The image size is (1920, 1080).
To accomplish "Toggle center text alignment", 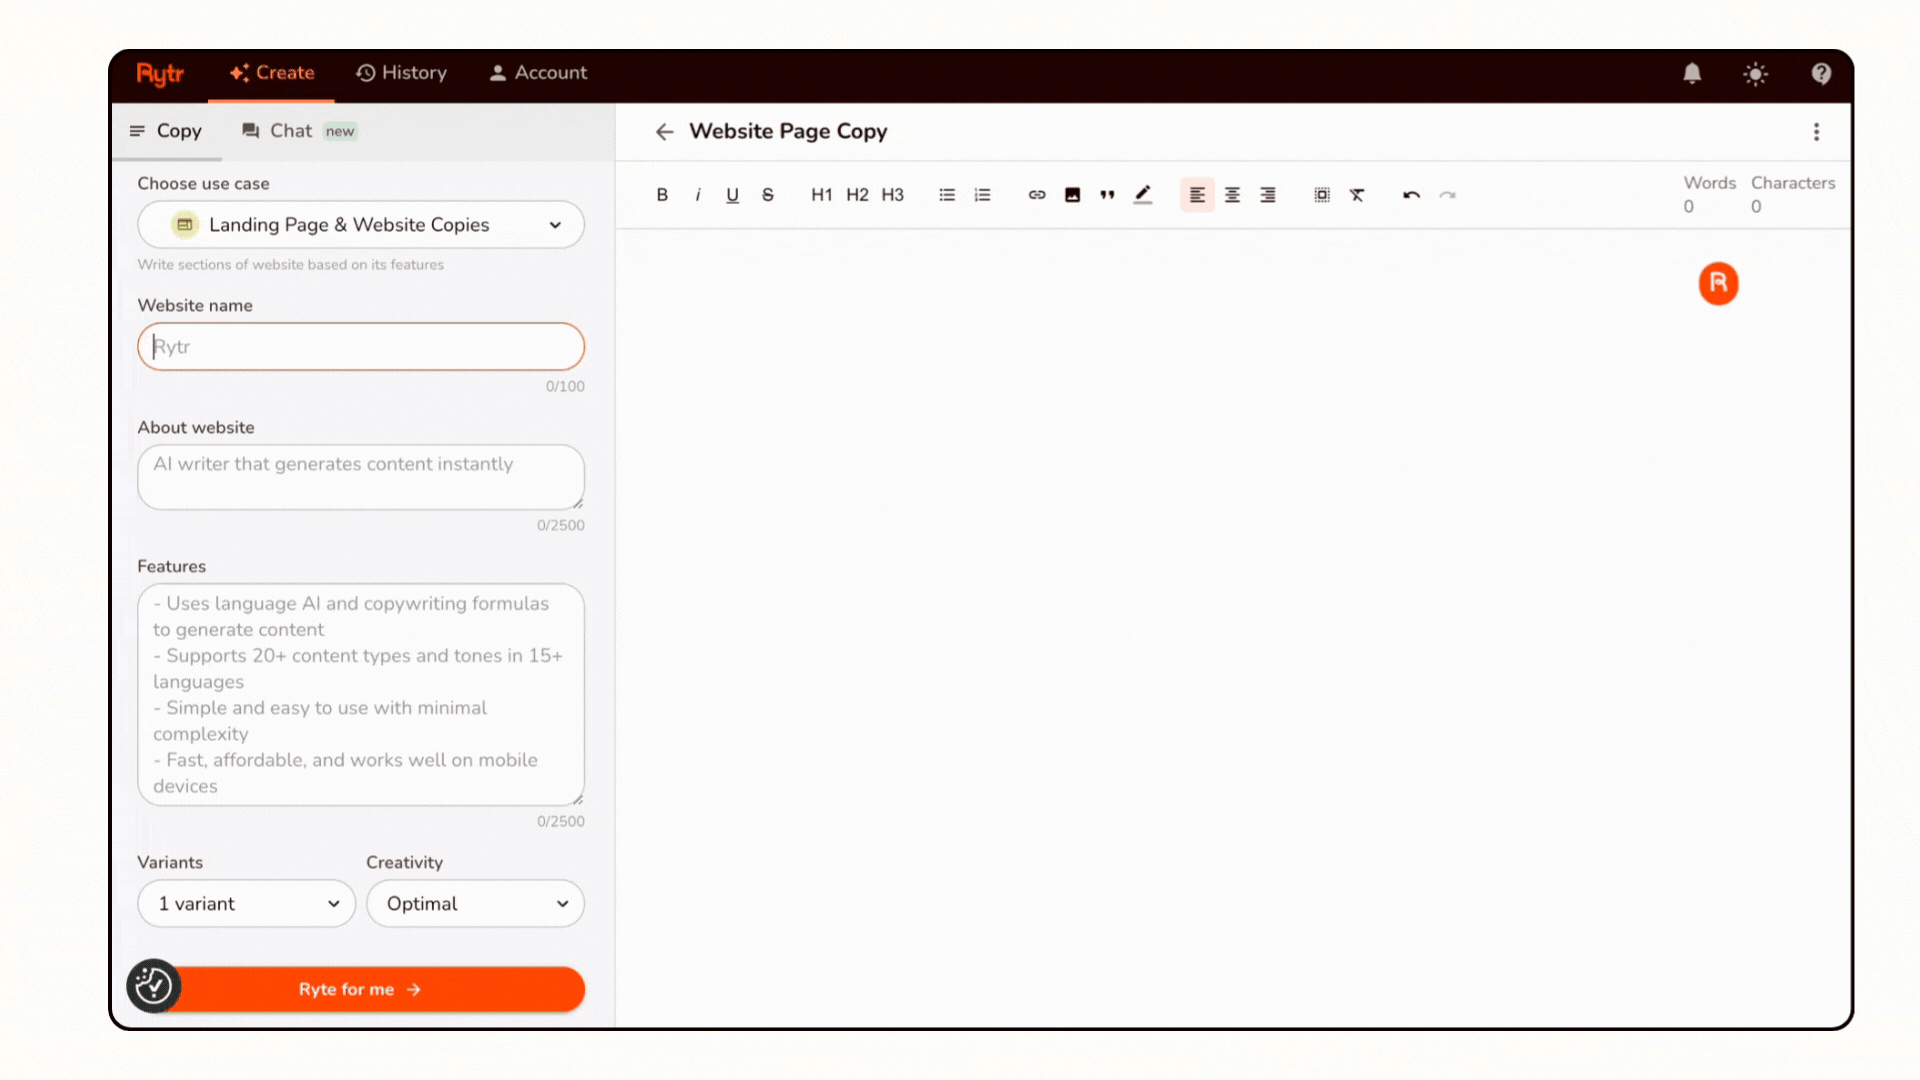I will click(1232, 194).
